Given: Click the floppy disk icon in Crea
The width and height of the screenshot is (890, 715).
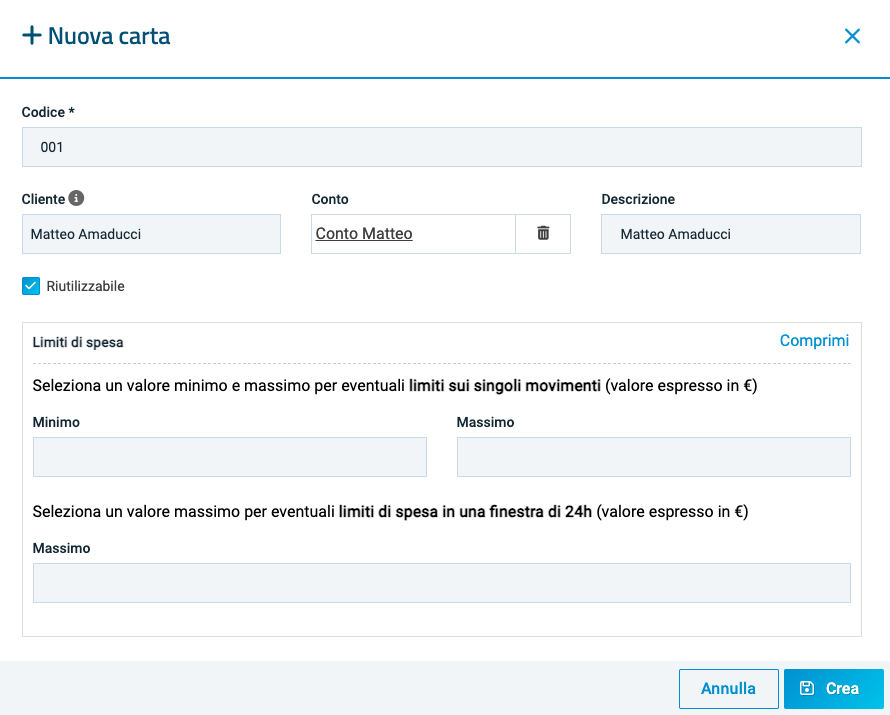Looking at the screenshot, I should coord(807,689).
